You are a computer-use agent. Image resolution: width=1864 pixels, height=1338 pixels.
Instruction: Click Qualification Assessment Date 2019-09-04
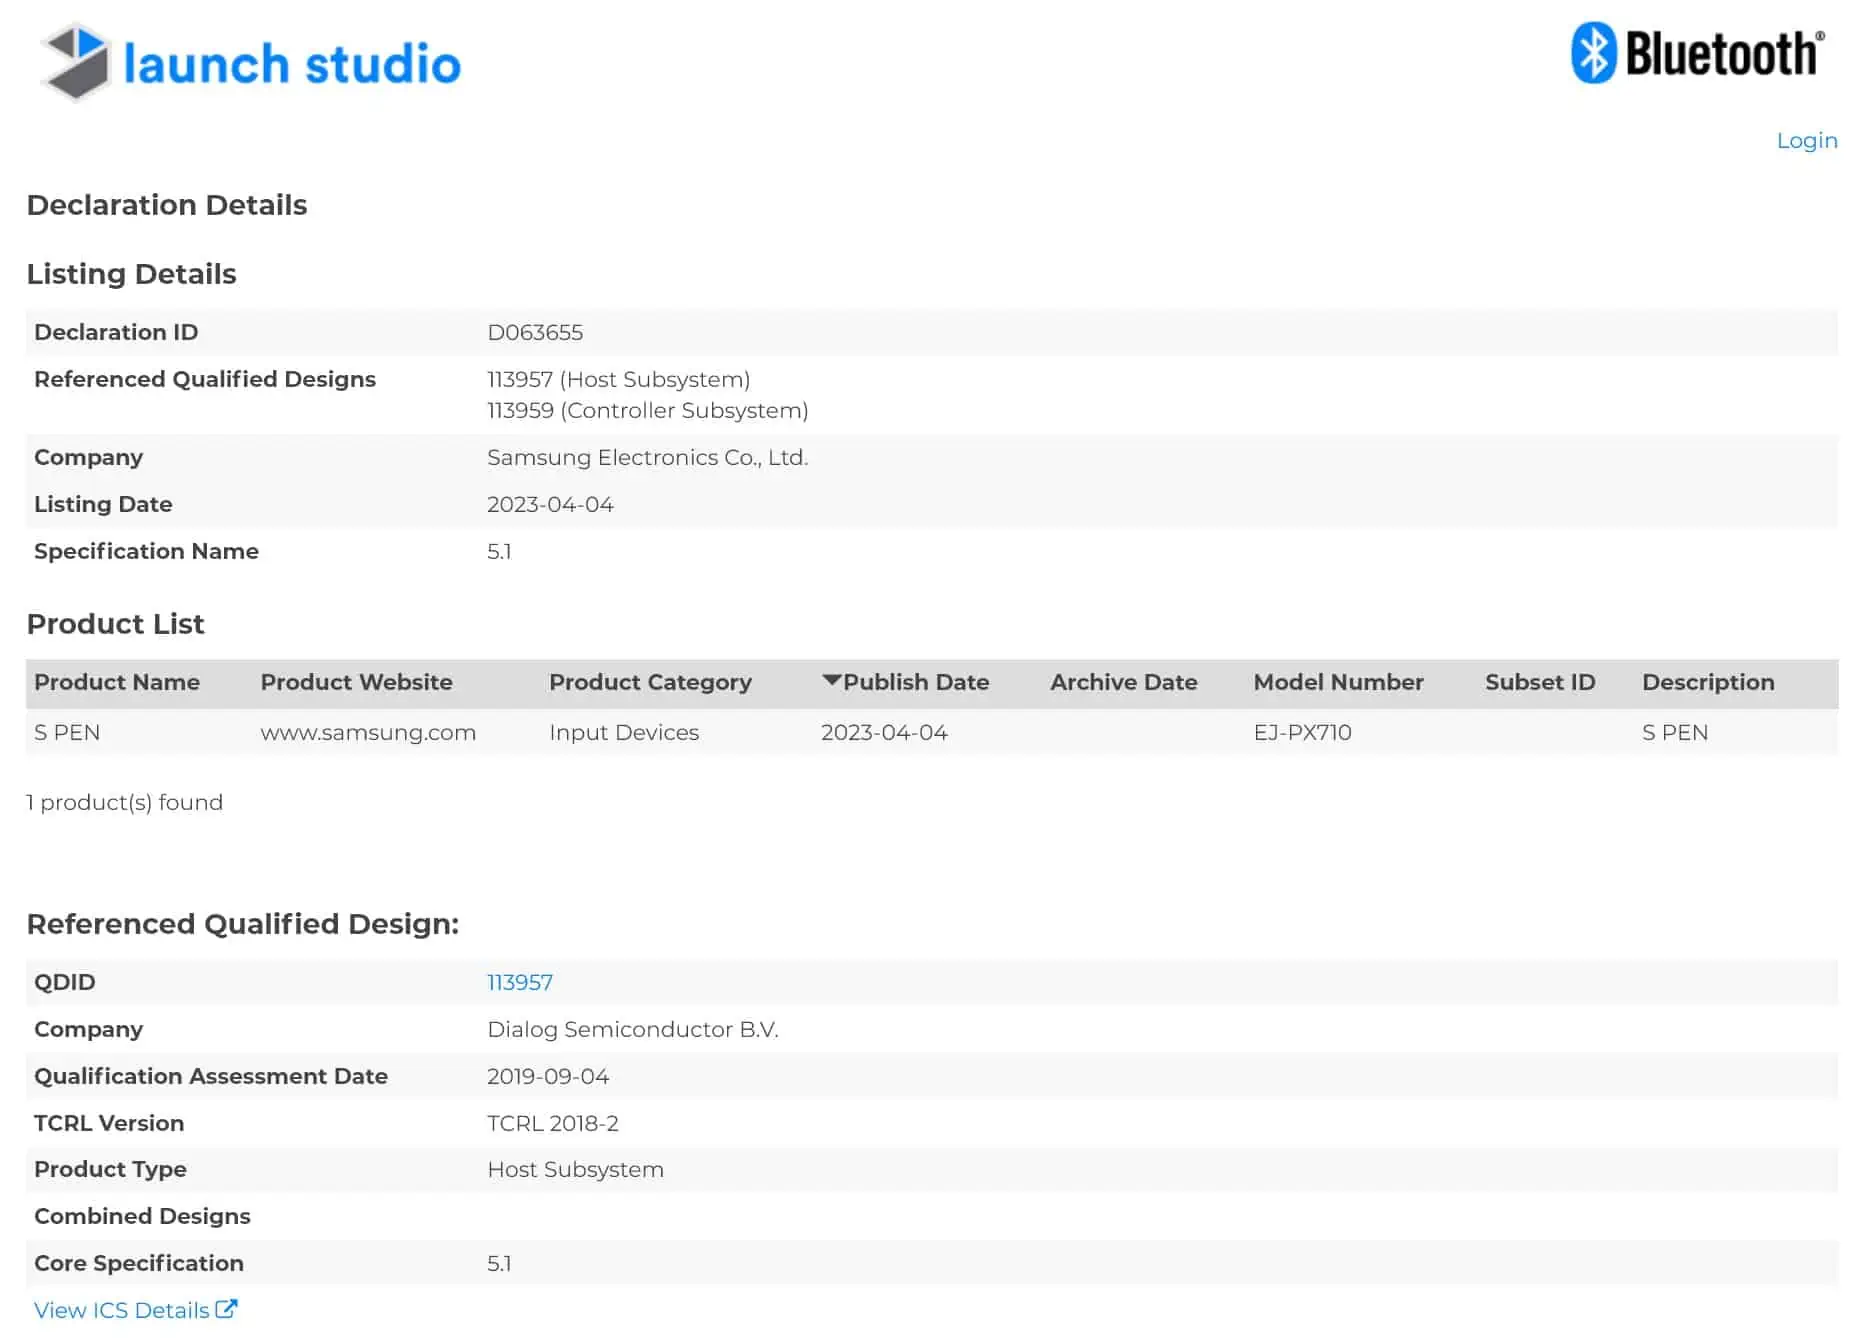[x=548, y=1076]
